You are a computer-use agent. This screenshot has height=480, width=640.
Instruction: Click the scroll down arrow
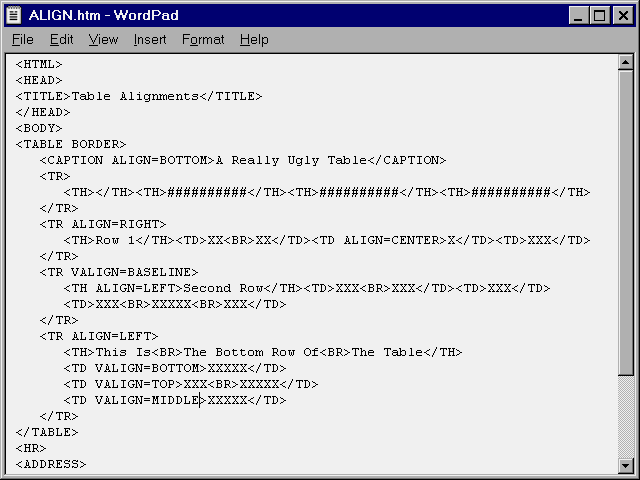pyautogui.click(x=626, y=465)
